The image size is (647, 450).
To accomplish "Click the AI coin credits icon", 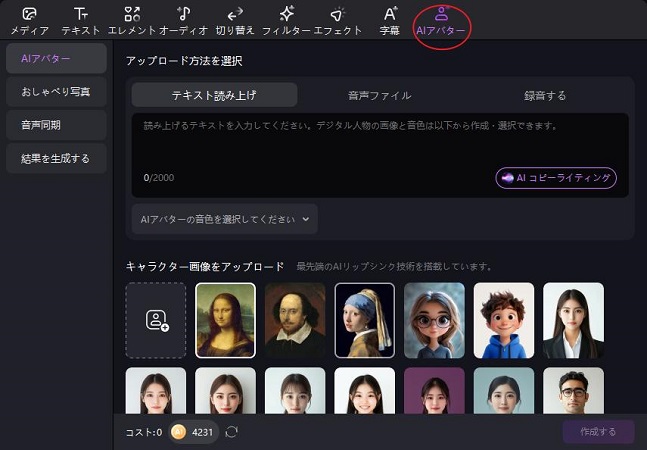I will (178, 432).
